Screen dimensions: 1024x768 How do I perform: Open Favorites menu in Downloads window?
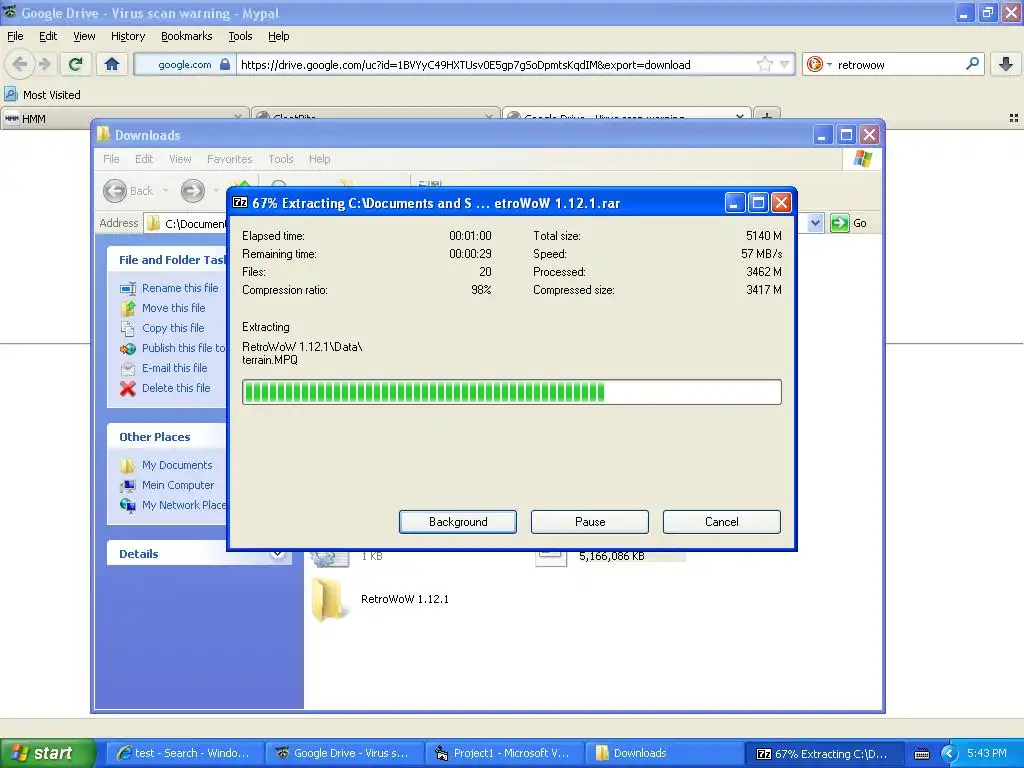229,159
